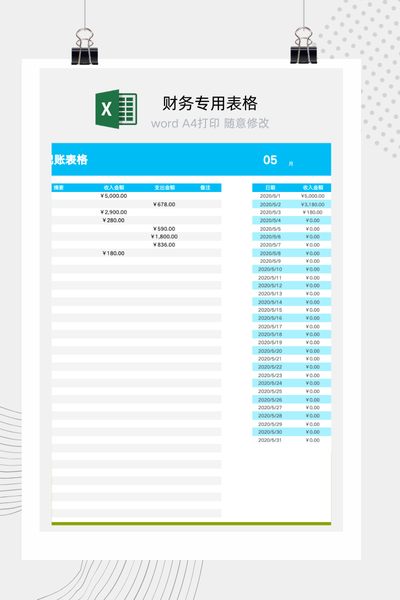Select the 摘要 column header
Image resolution: width=400 pixels, height=600 pixels.
coord(58,188)
